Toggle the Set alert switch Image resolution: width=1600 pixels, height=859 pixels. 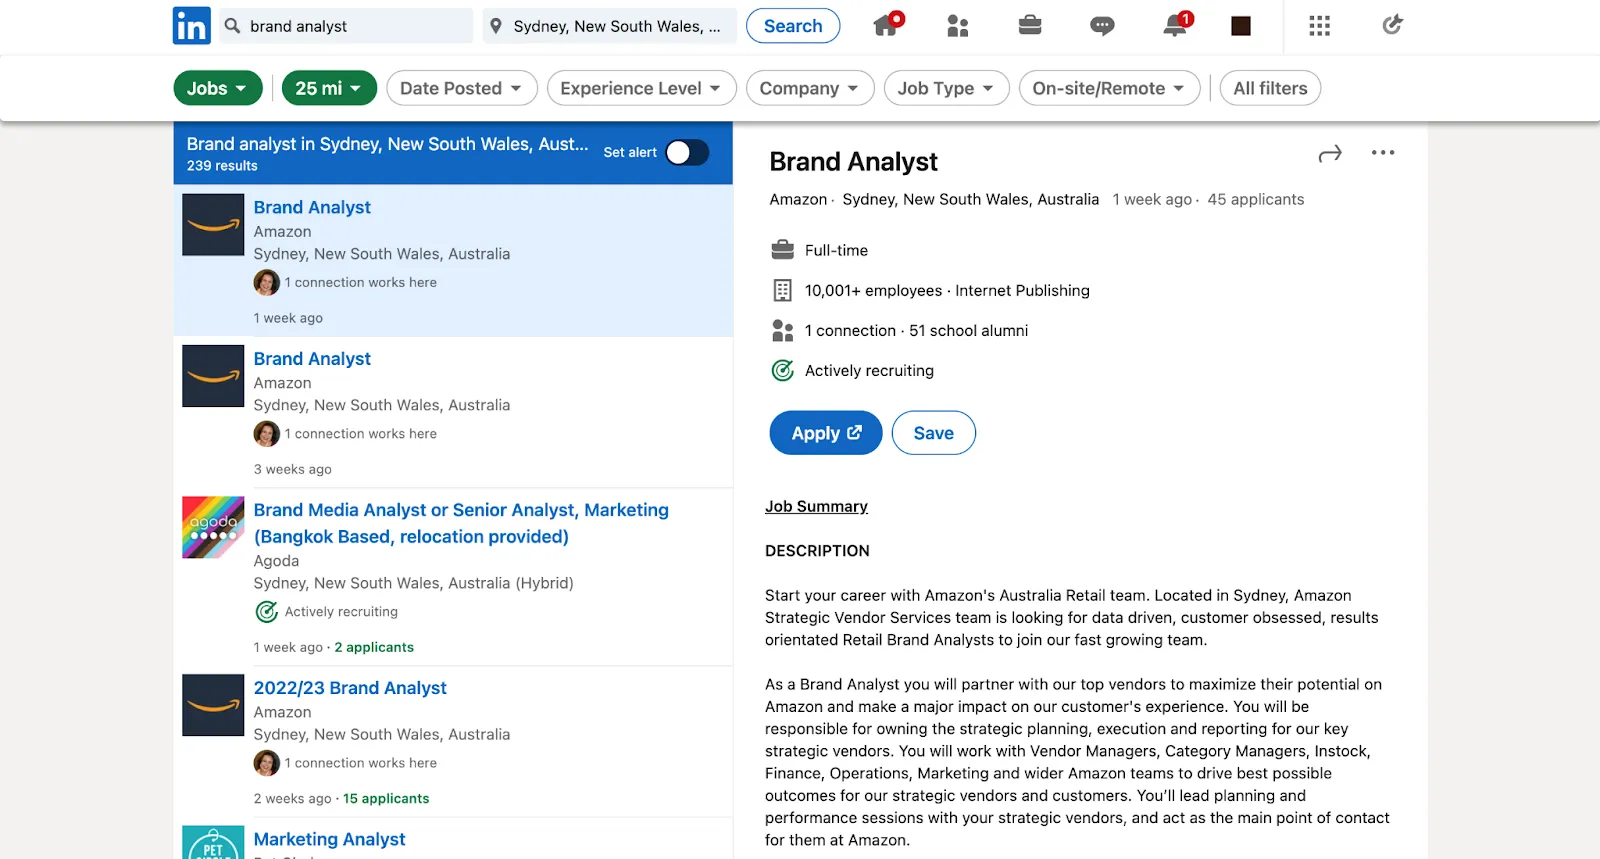[687, 152]
